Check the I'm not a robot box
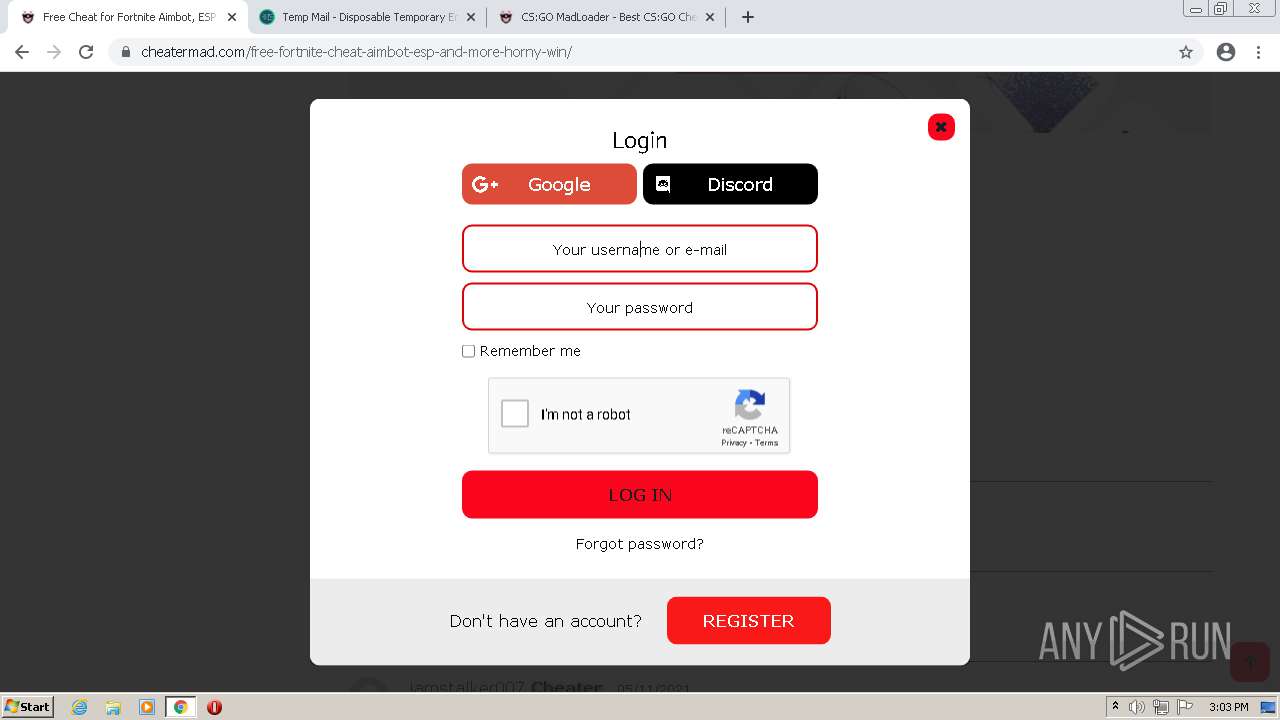 click(x=515, y=414)
